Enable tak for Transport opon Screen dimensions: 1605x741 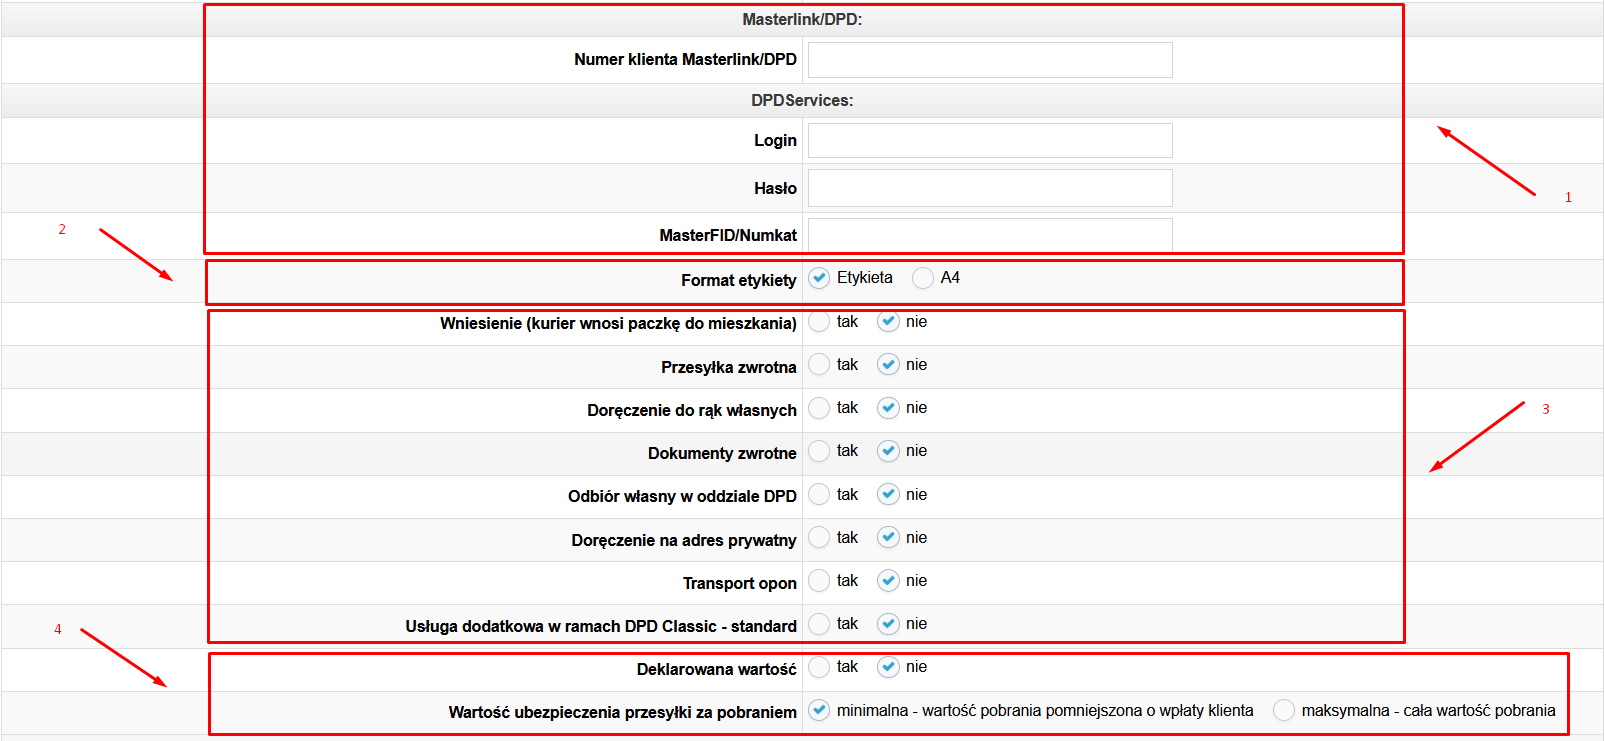(x=819, y=581)
